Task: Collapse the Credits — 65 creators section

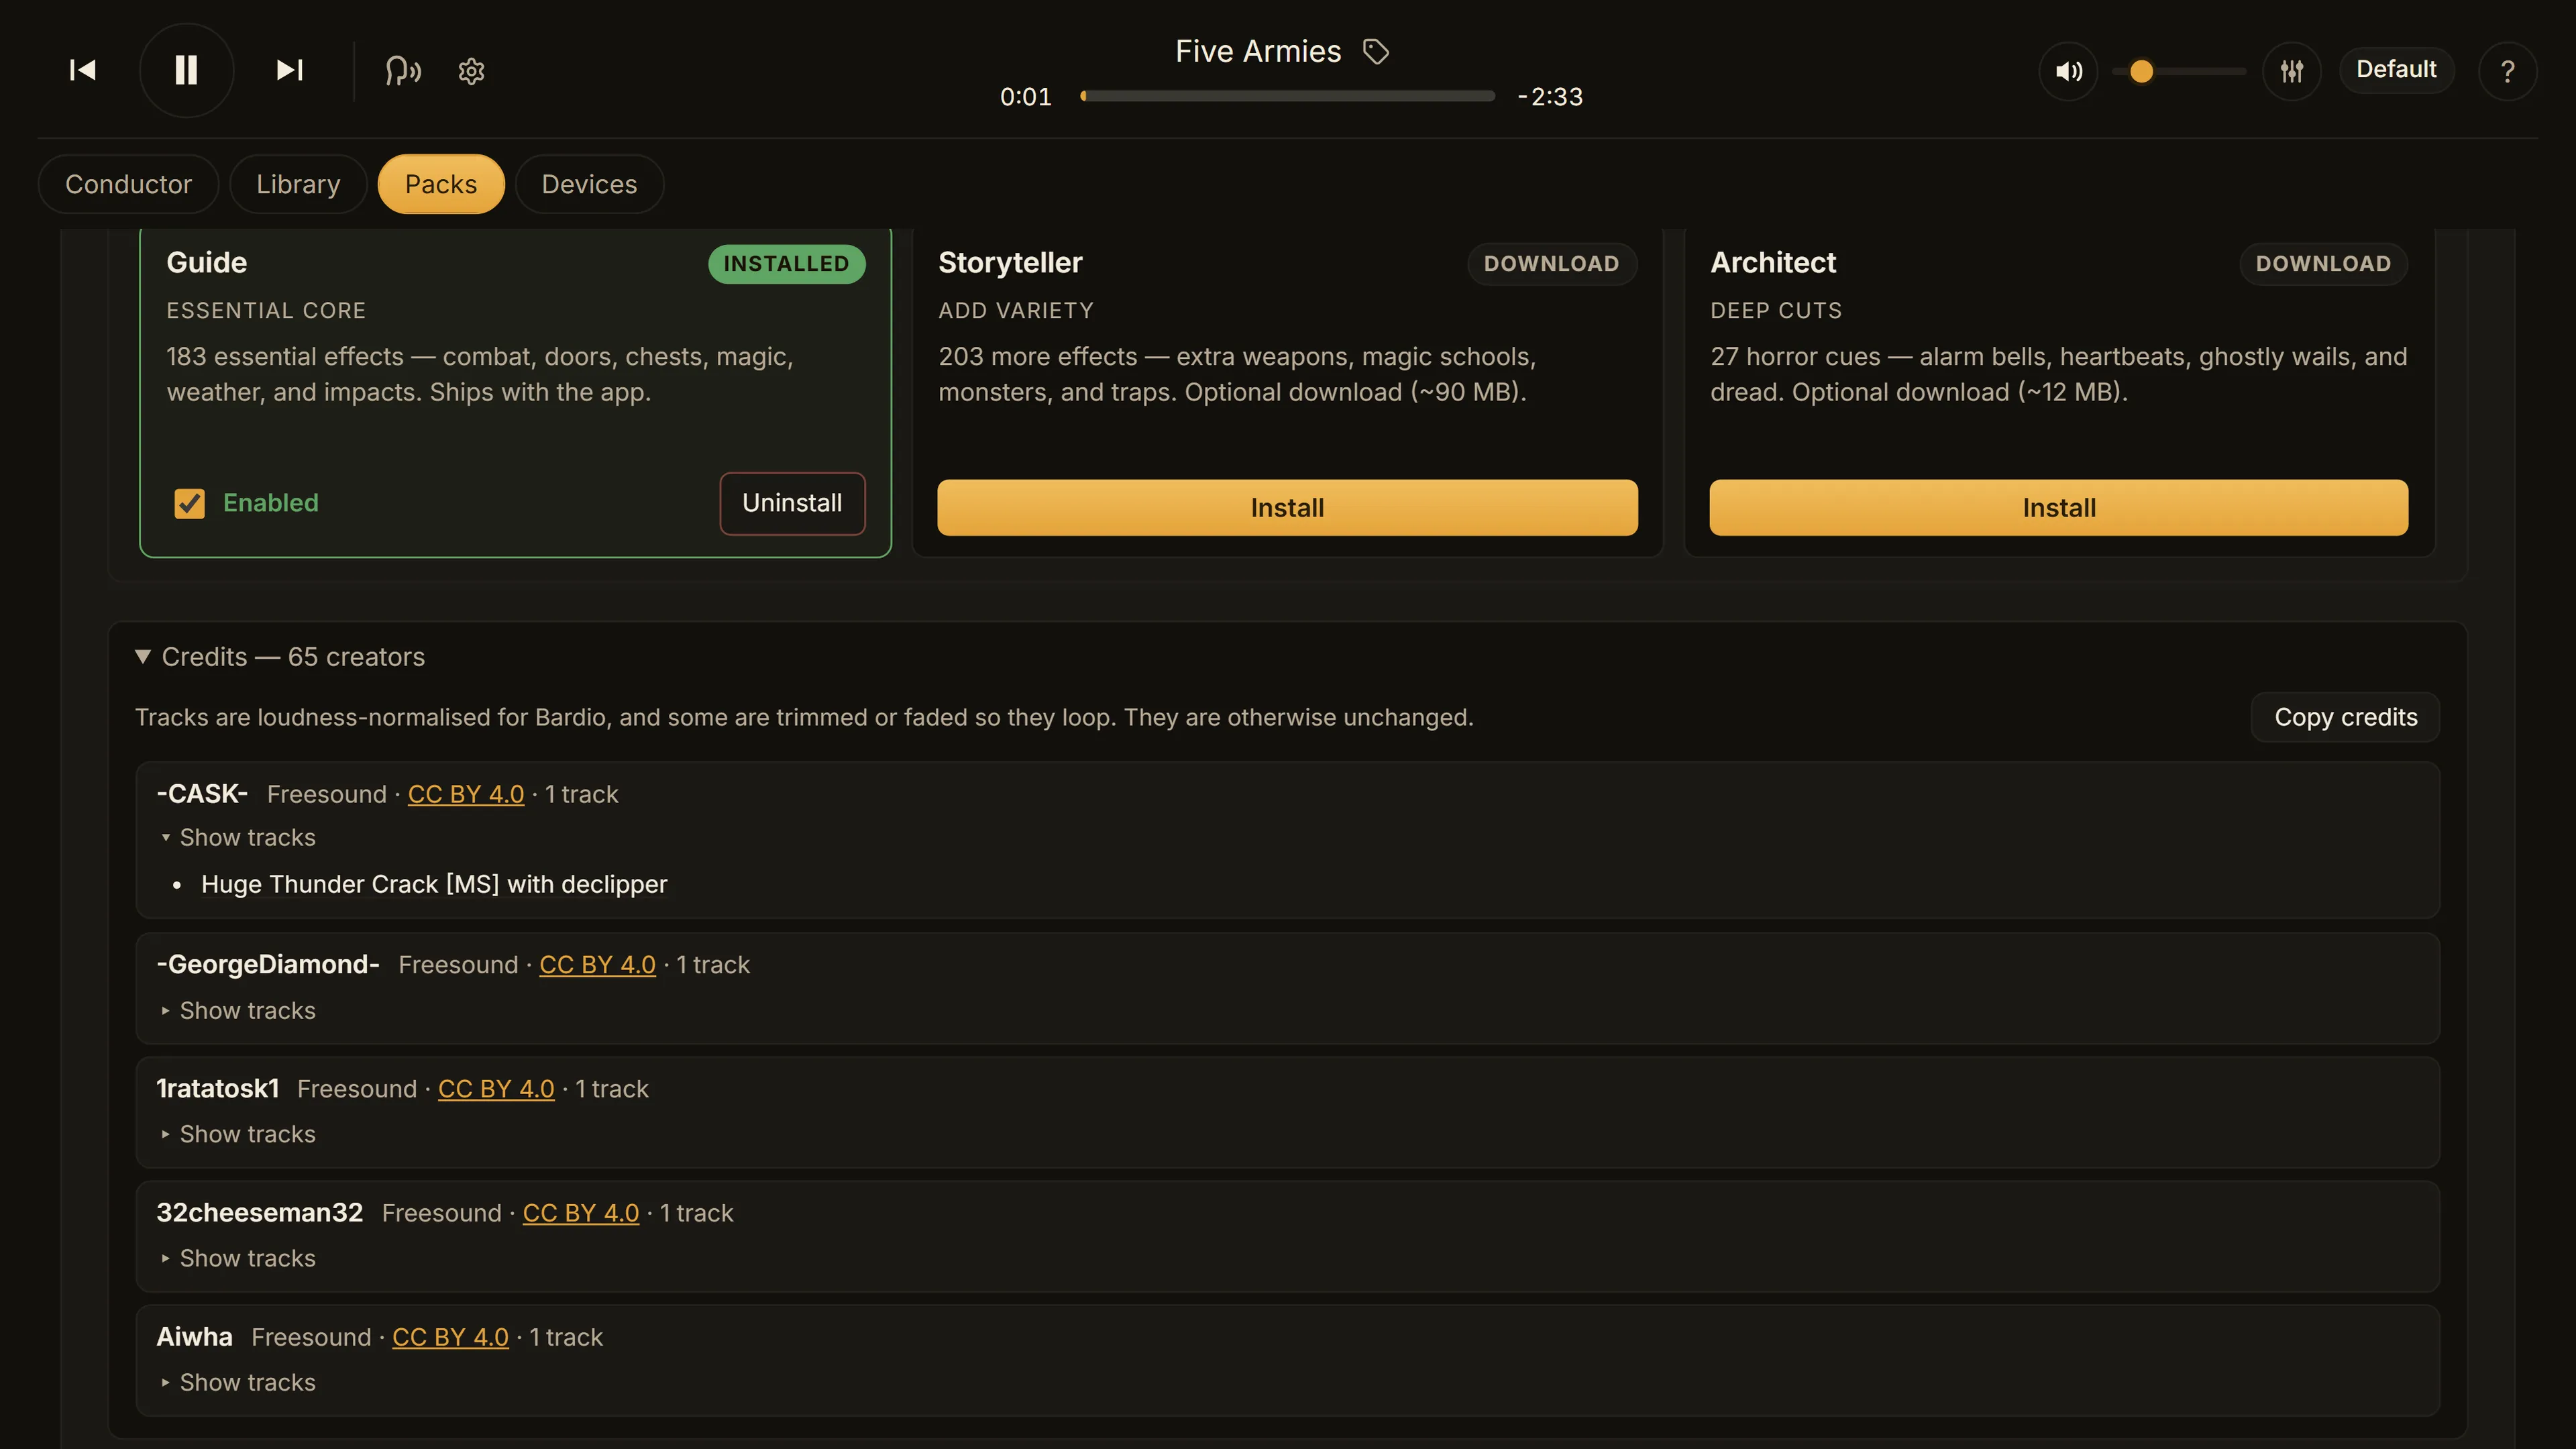Action: pos(280,657)
